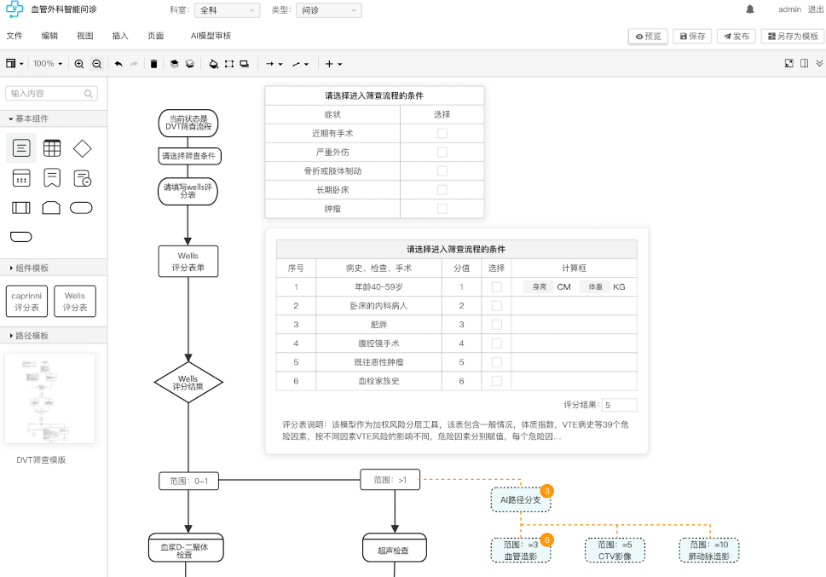Click the 预览 preview button

[x=648, y=36]
